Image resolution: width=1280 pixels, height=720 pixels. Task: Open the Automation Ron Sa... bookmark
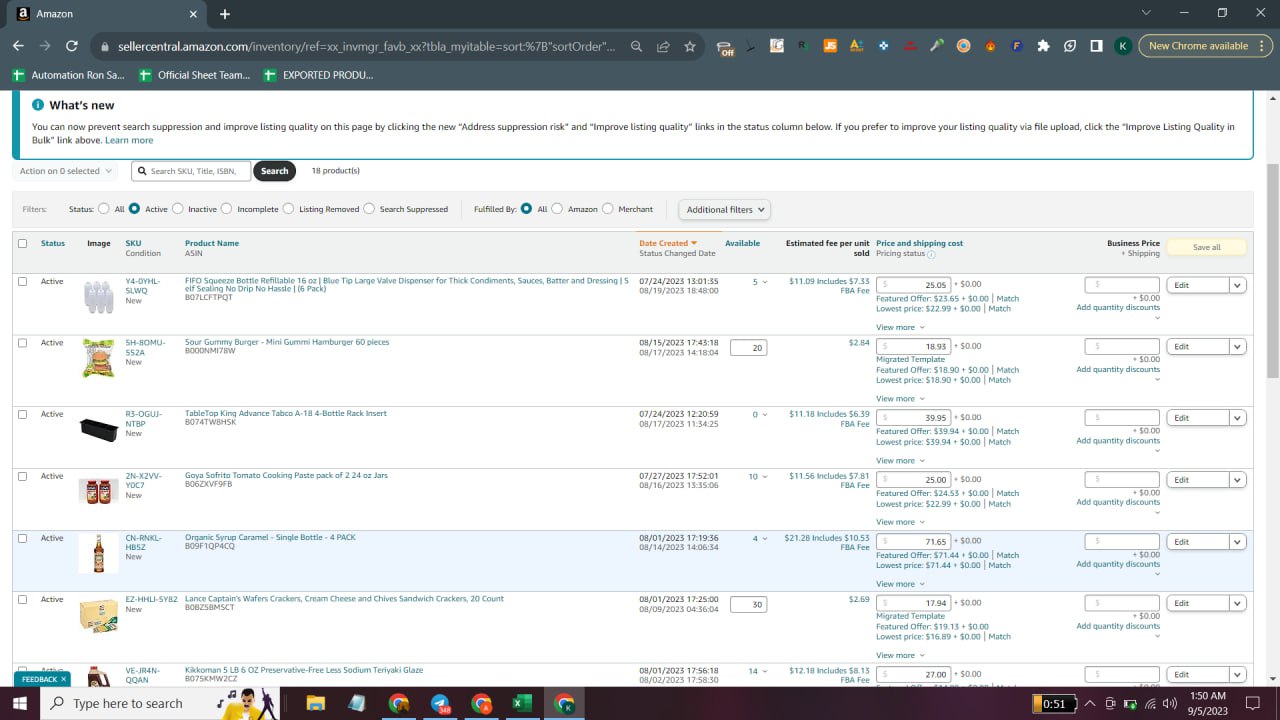69,75
